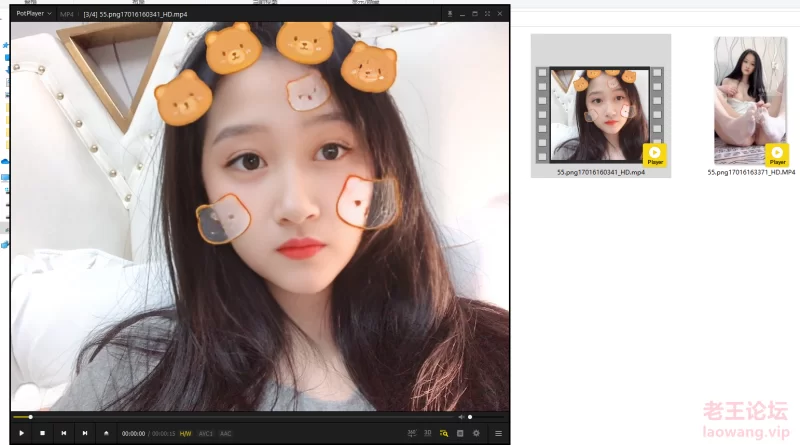Click the video display area in PotPlayer

(260, 216)
